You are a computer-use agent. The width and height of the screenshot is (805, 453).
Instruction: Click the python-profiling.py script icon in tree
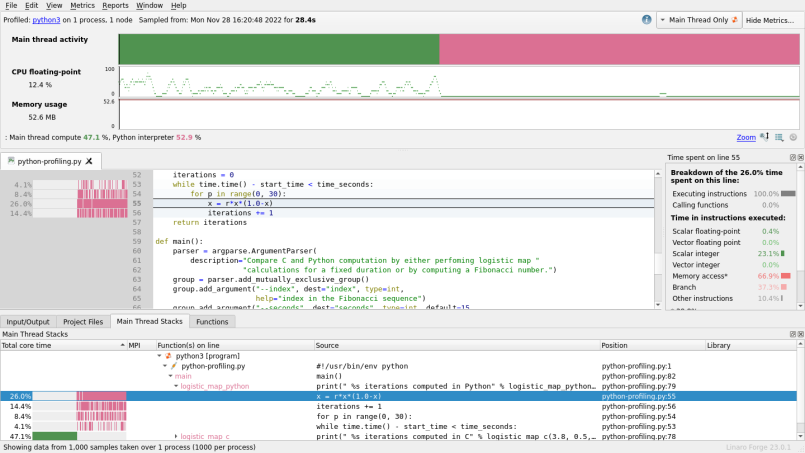point(174,366)
